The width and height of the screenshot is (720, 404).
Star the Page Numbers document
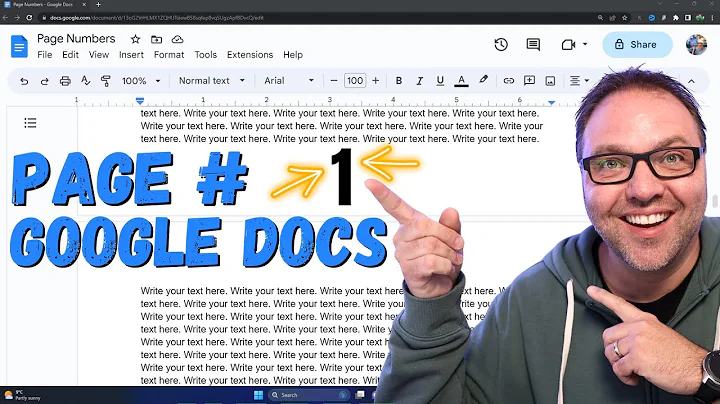point(135,39)
